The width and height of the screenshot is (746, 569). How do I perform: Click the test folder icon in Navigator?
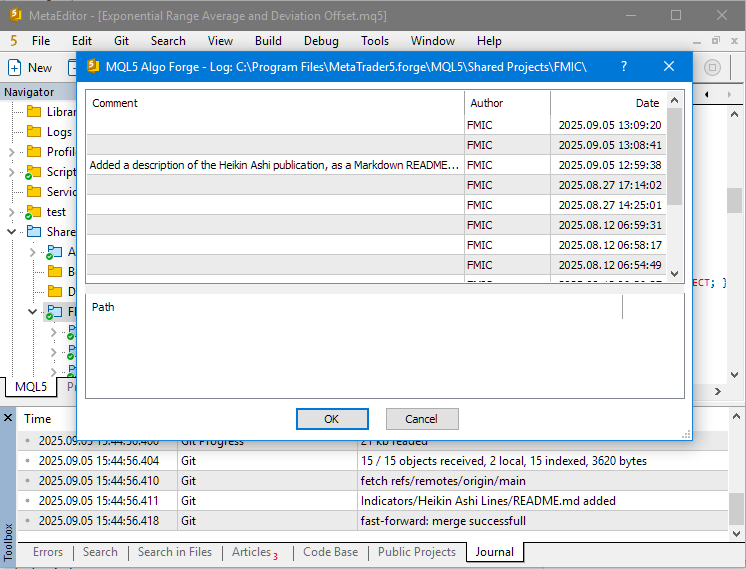point(32,212)
